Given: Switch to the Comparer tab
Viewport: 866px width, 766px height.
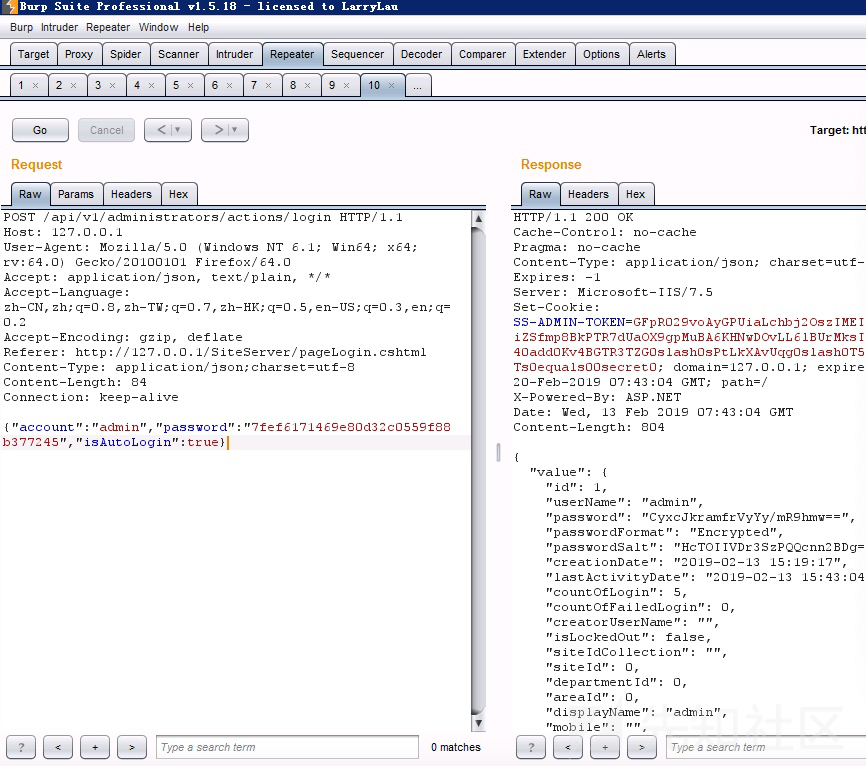Looking at the screenshot, I should pyautogui.click(x=482, y=54).
